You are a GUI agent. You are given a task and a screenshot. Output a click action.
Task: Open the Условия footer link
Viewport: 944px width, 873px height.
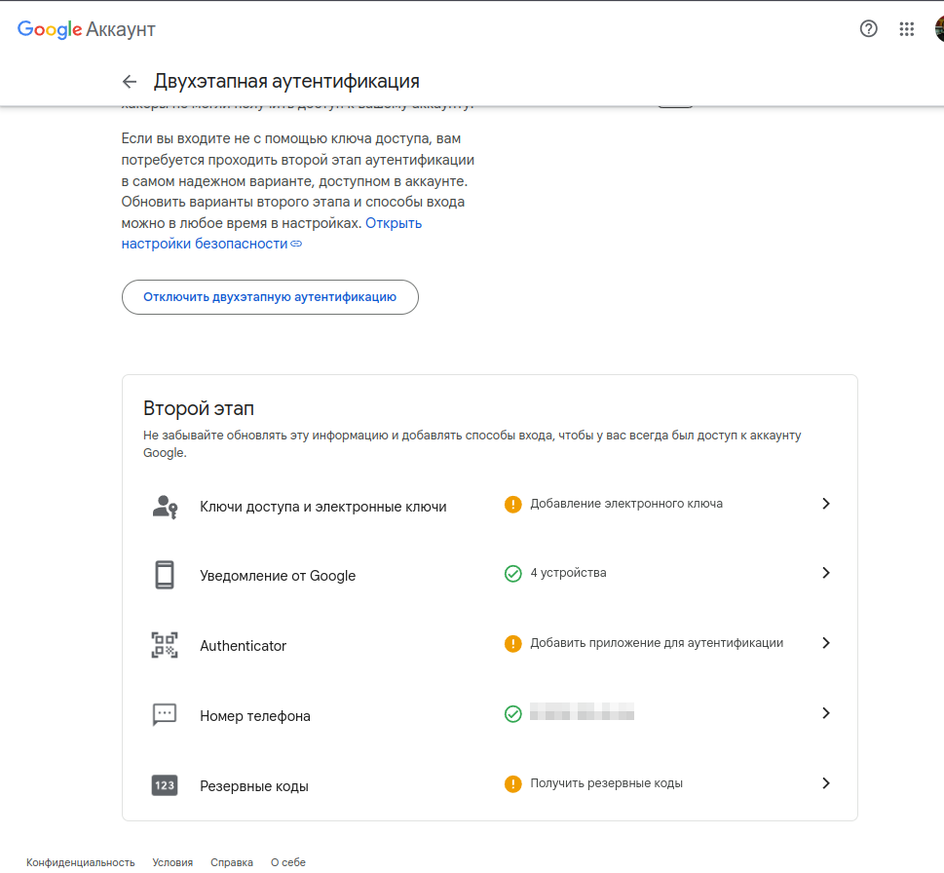coord(172,862)
